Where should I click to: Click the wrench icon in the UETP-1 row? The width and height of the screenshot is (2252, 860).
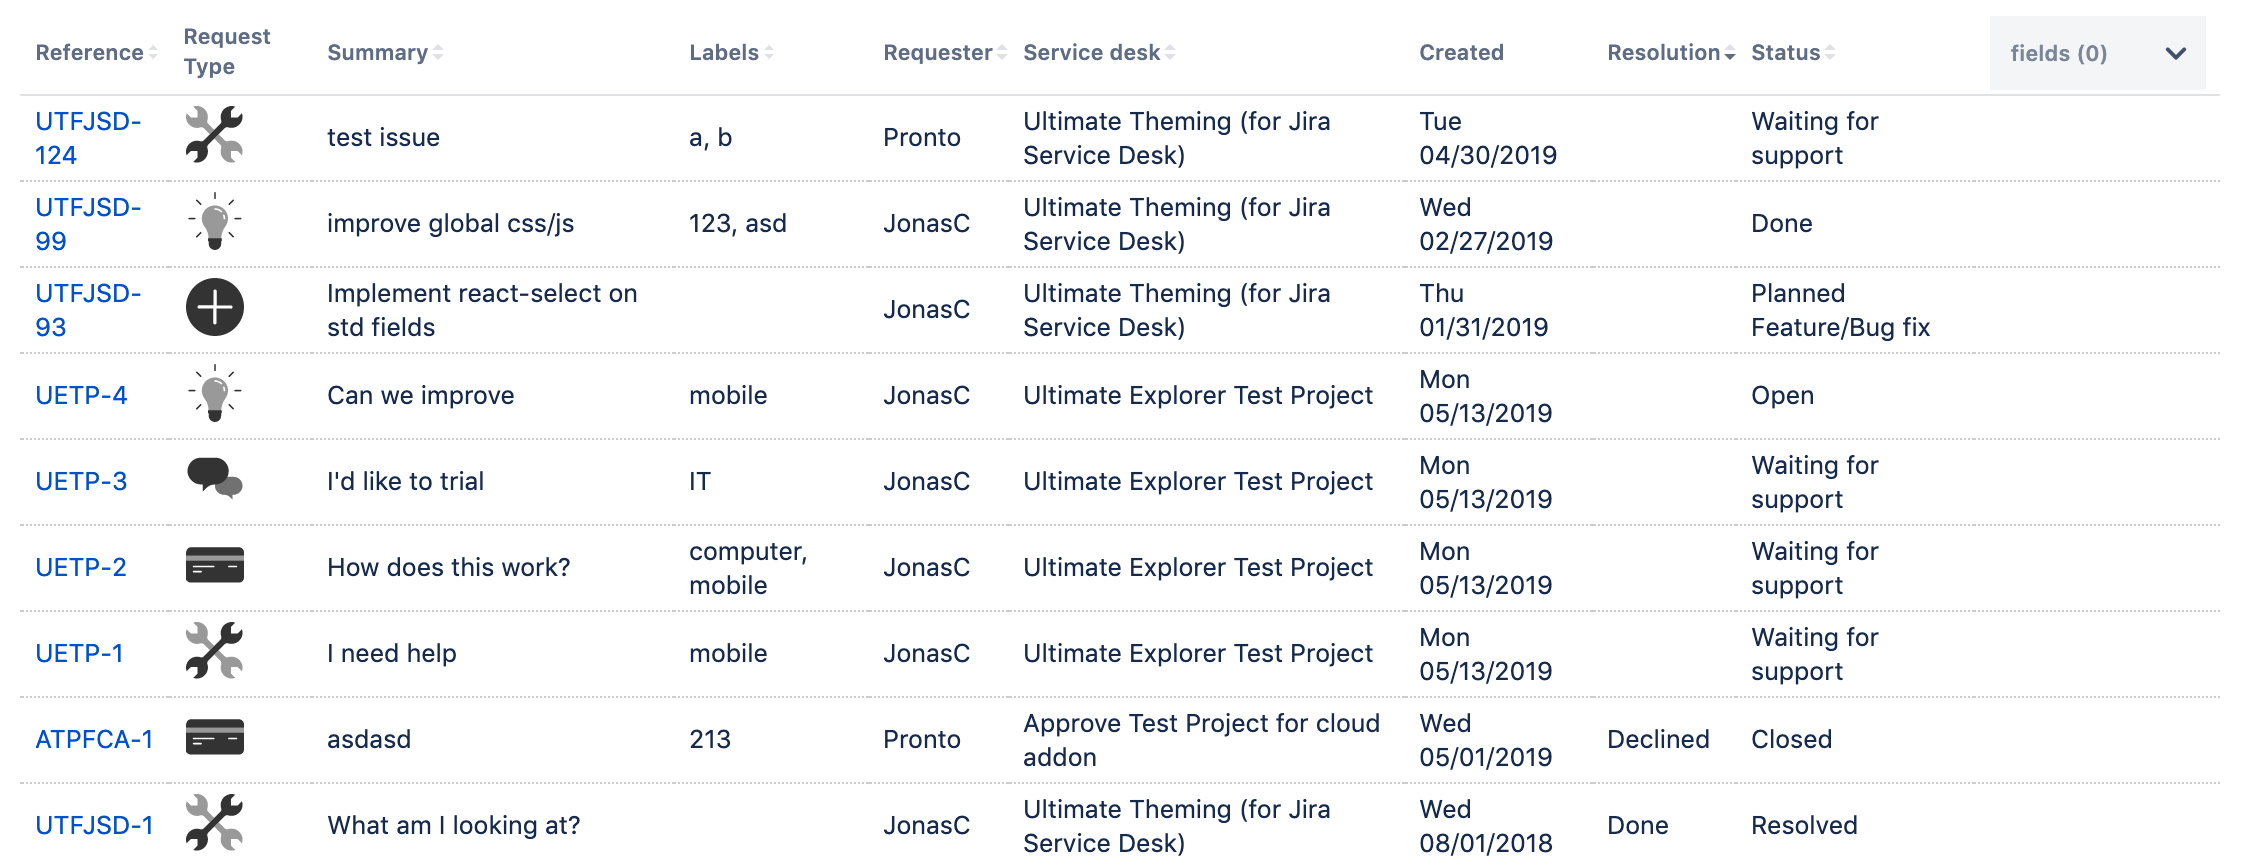214,651
